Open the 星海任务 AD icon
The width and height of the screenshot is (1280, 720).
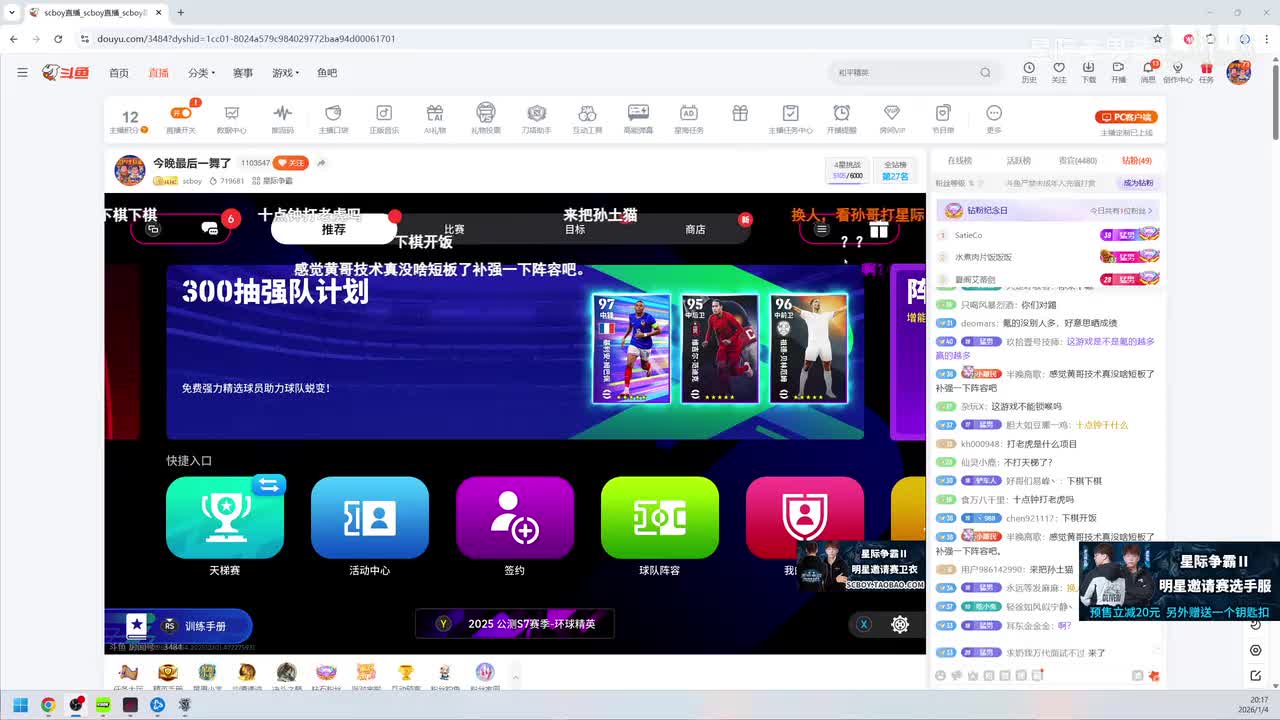[688, 118]
